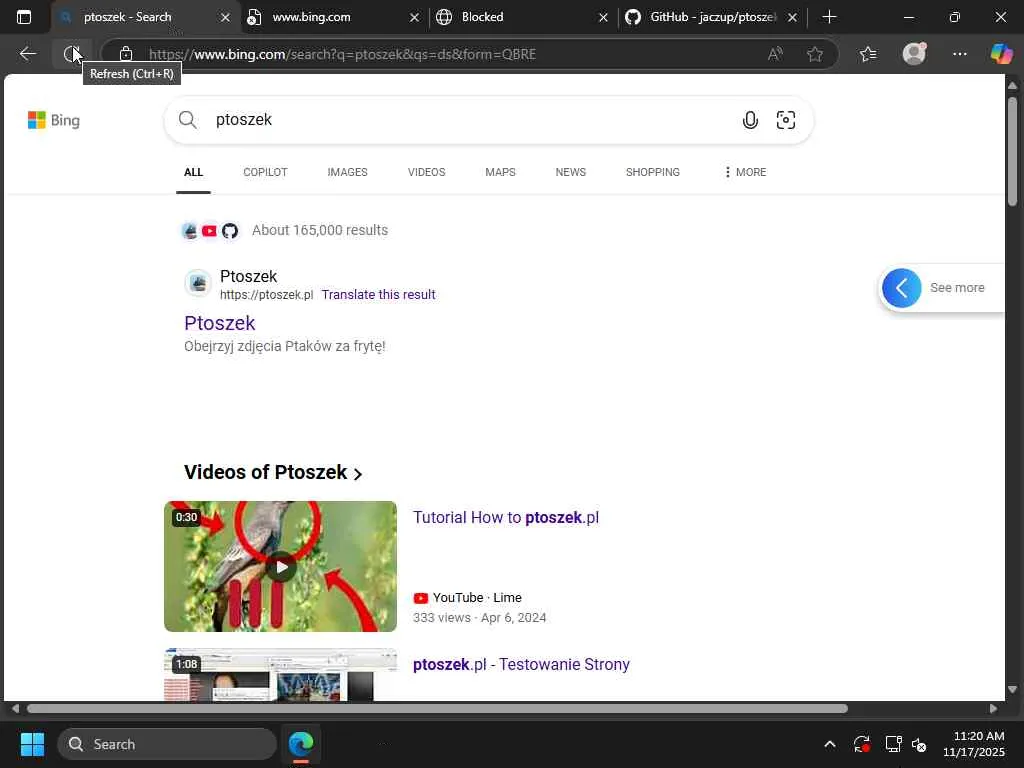Viewport: 1024px width, 768px height.
Task: Click About 165,000 results text
Action: (x=320, y=231)
